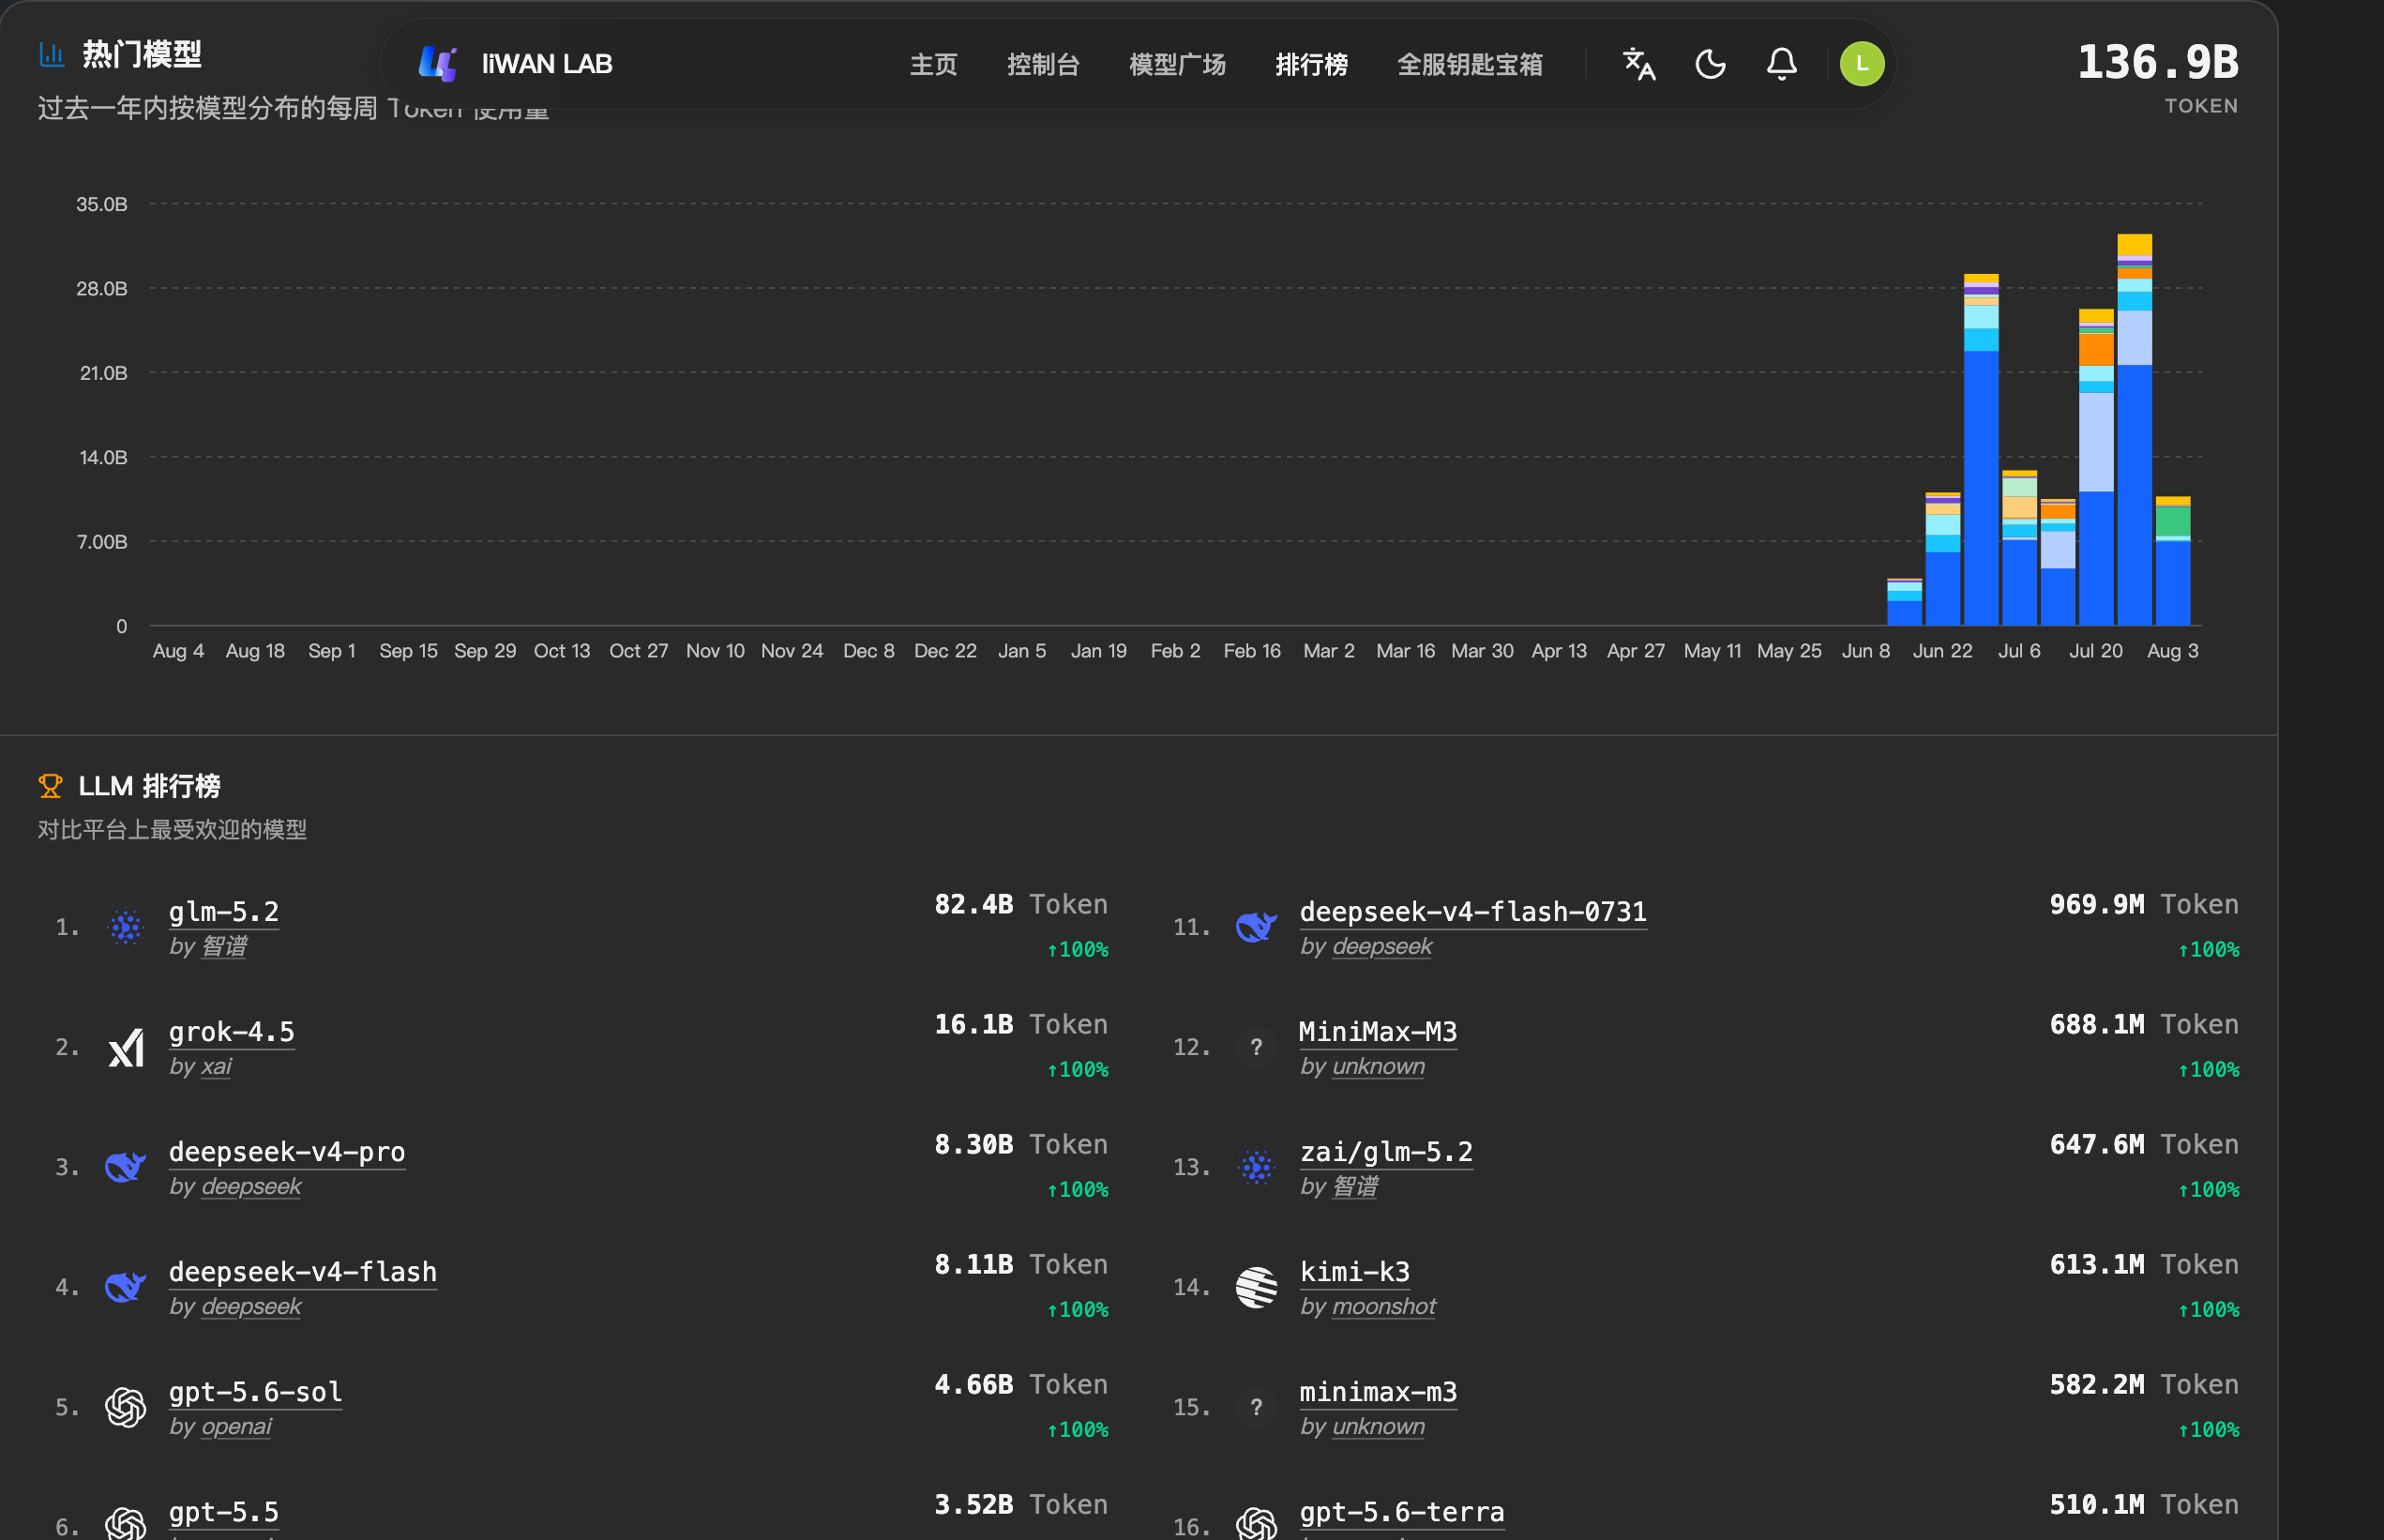
Task: Click unknown provider link under MiniMax-M3
Action: click(x=1379, y=1067)
